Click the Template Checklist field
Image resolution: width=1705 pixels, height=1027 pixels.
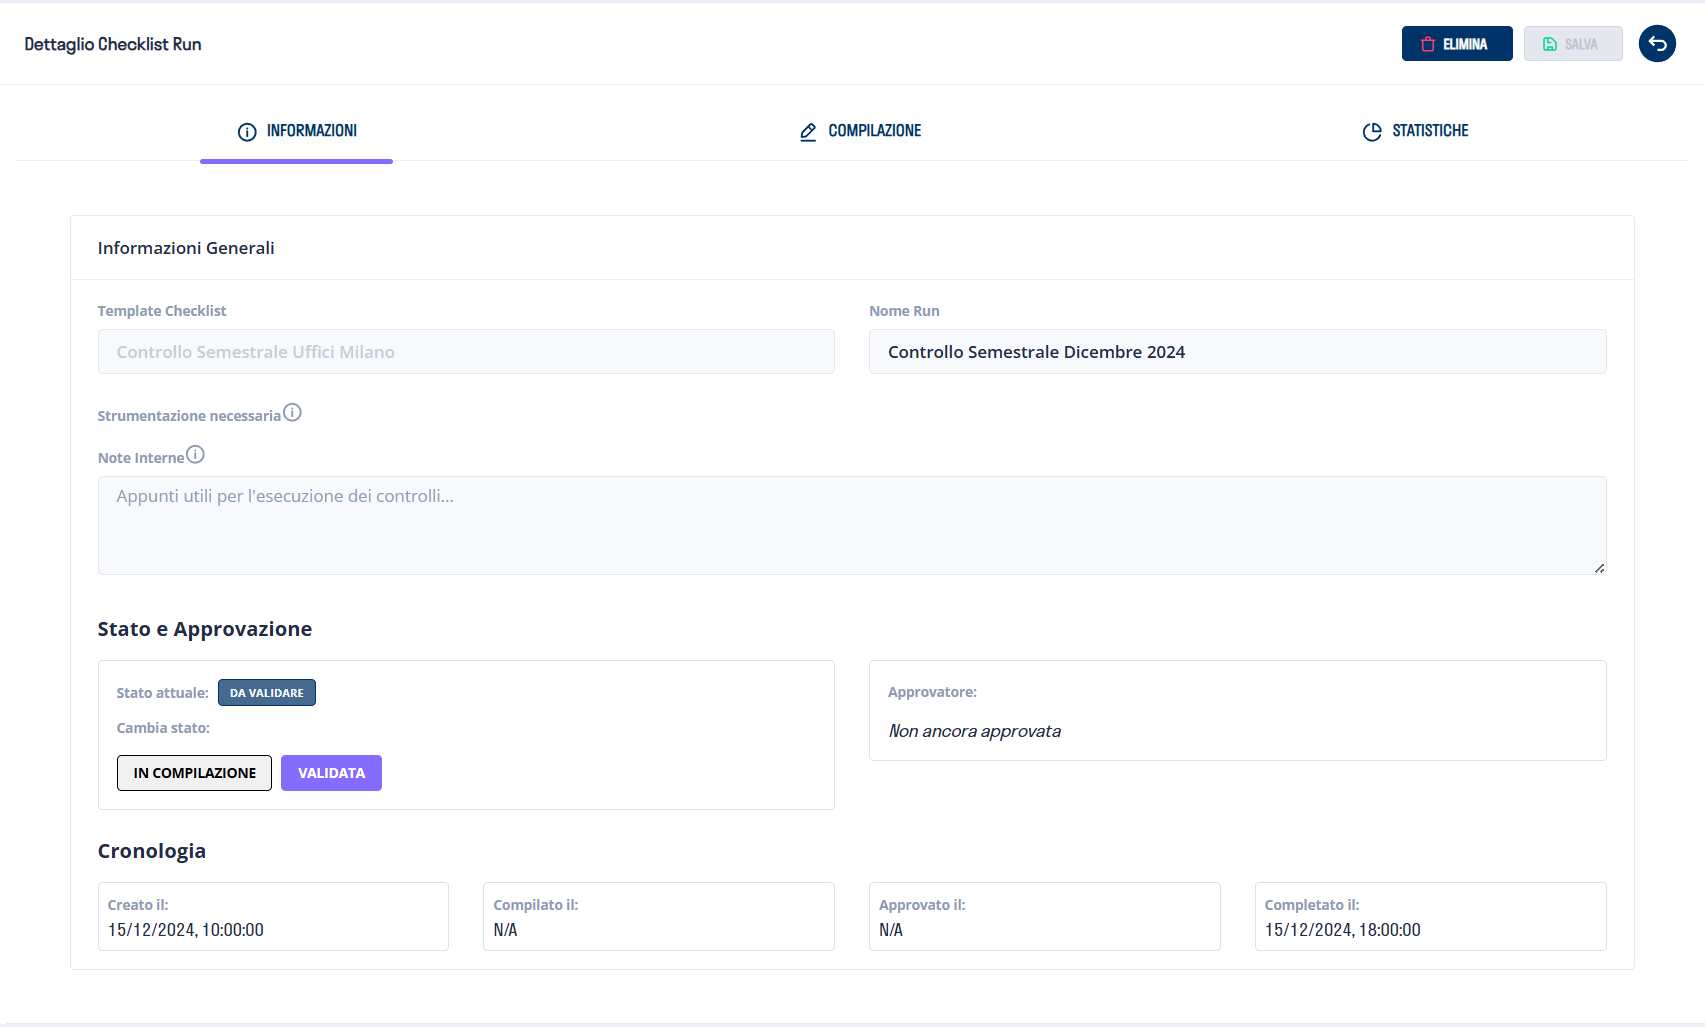tap(466, 352)
